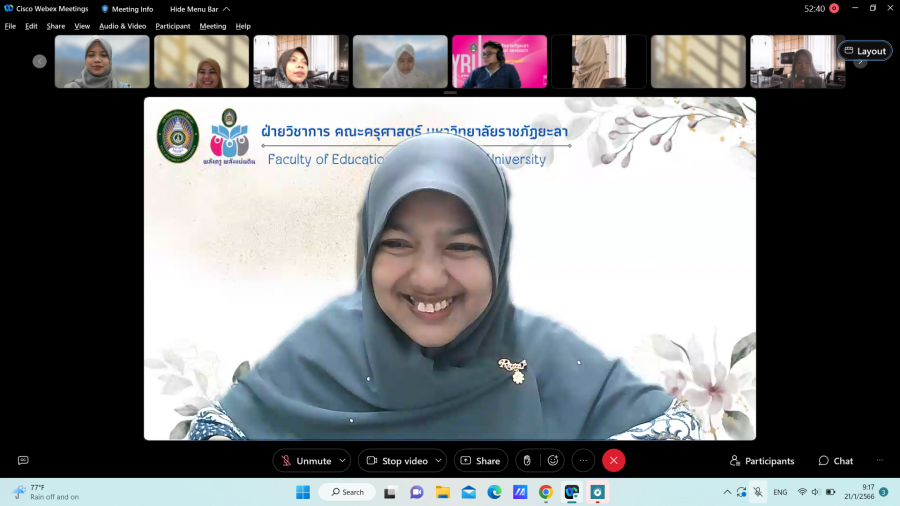Click the Share content button
The height and width of the screenshot is (506, 900).
pyautogui.click(x=481, y=460)
